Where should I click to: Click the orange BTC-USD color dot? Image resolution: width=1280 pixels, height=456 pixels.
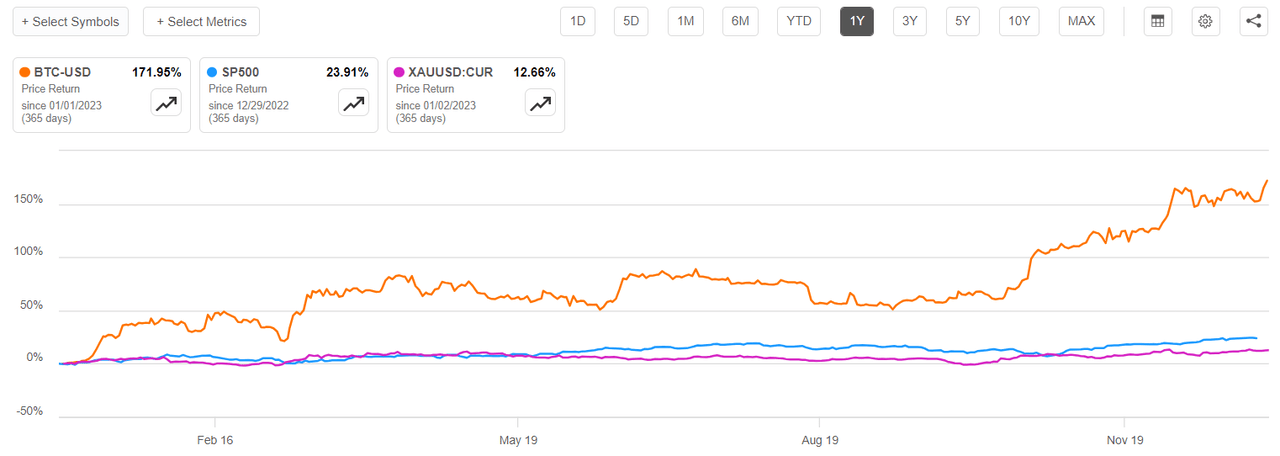(27, 73)
